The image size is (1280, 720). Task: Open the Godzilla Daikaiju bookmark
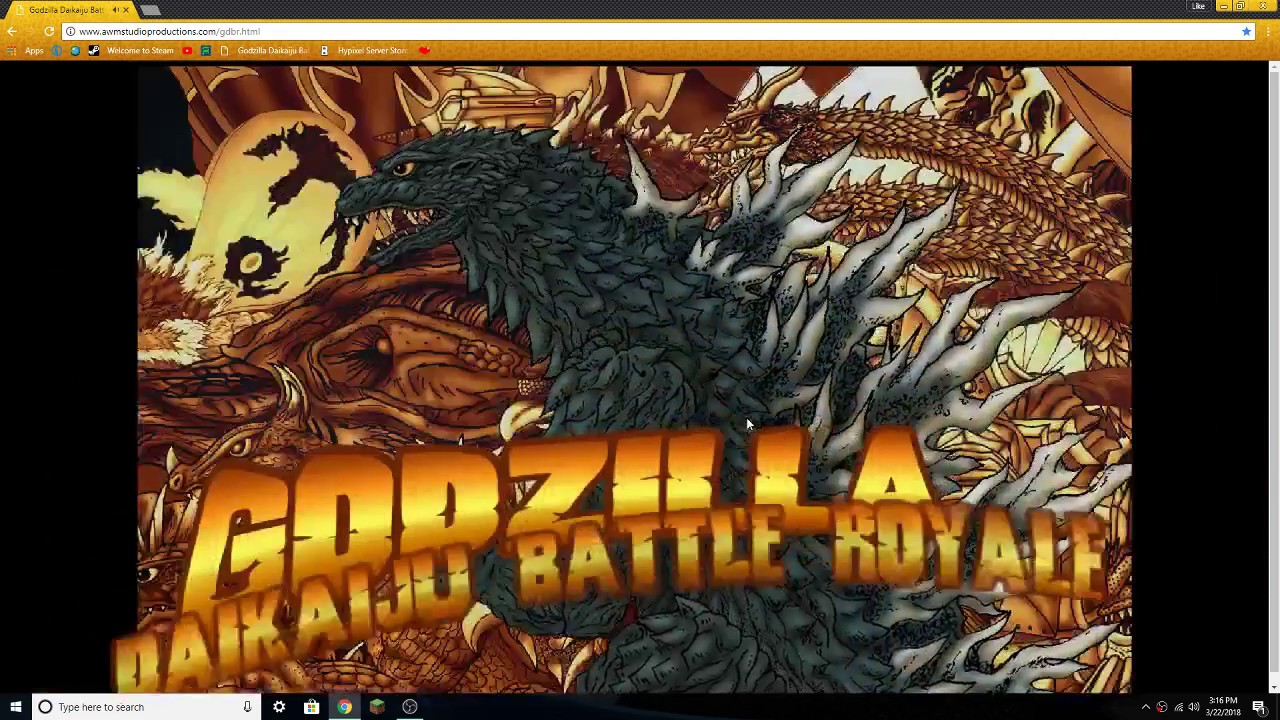point(264,50)
